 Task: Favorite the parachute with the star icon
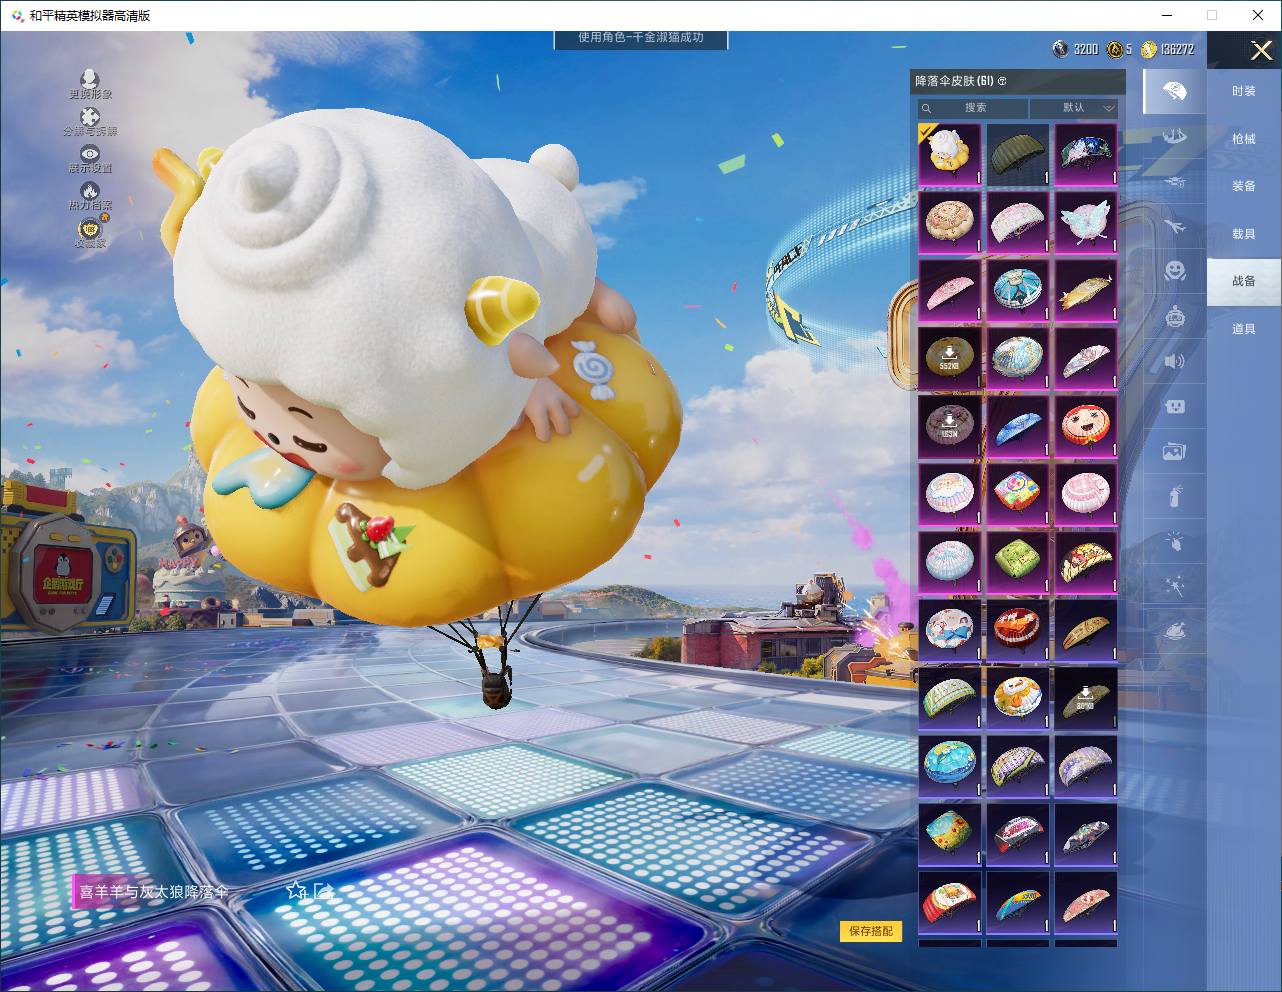coord(296,890)
